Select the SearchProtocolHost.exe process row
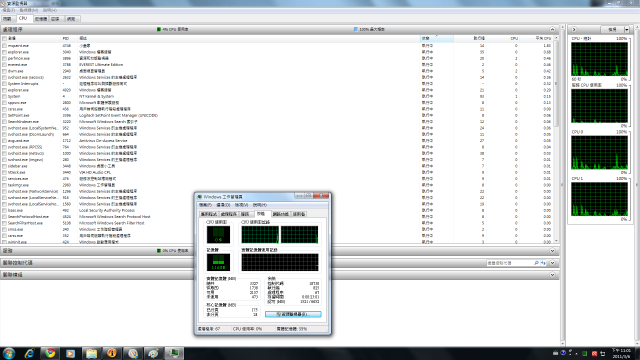Image resolution: width=640 pixels, height=360 pixels. click(x=278, y=217)
